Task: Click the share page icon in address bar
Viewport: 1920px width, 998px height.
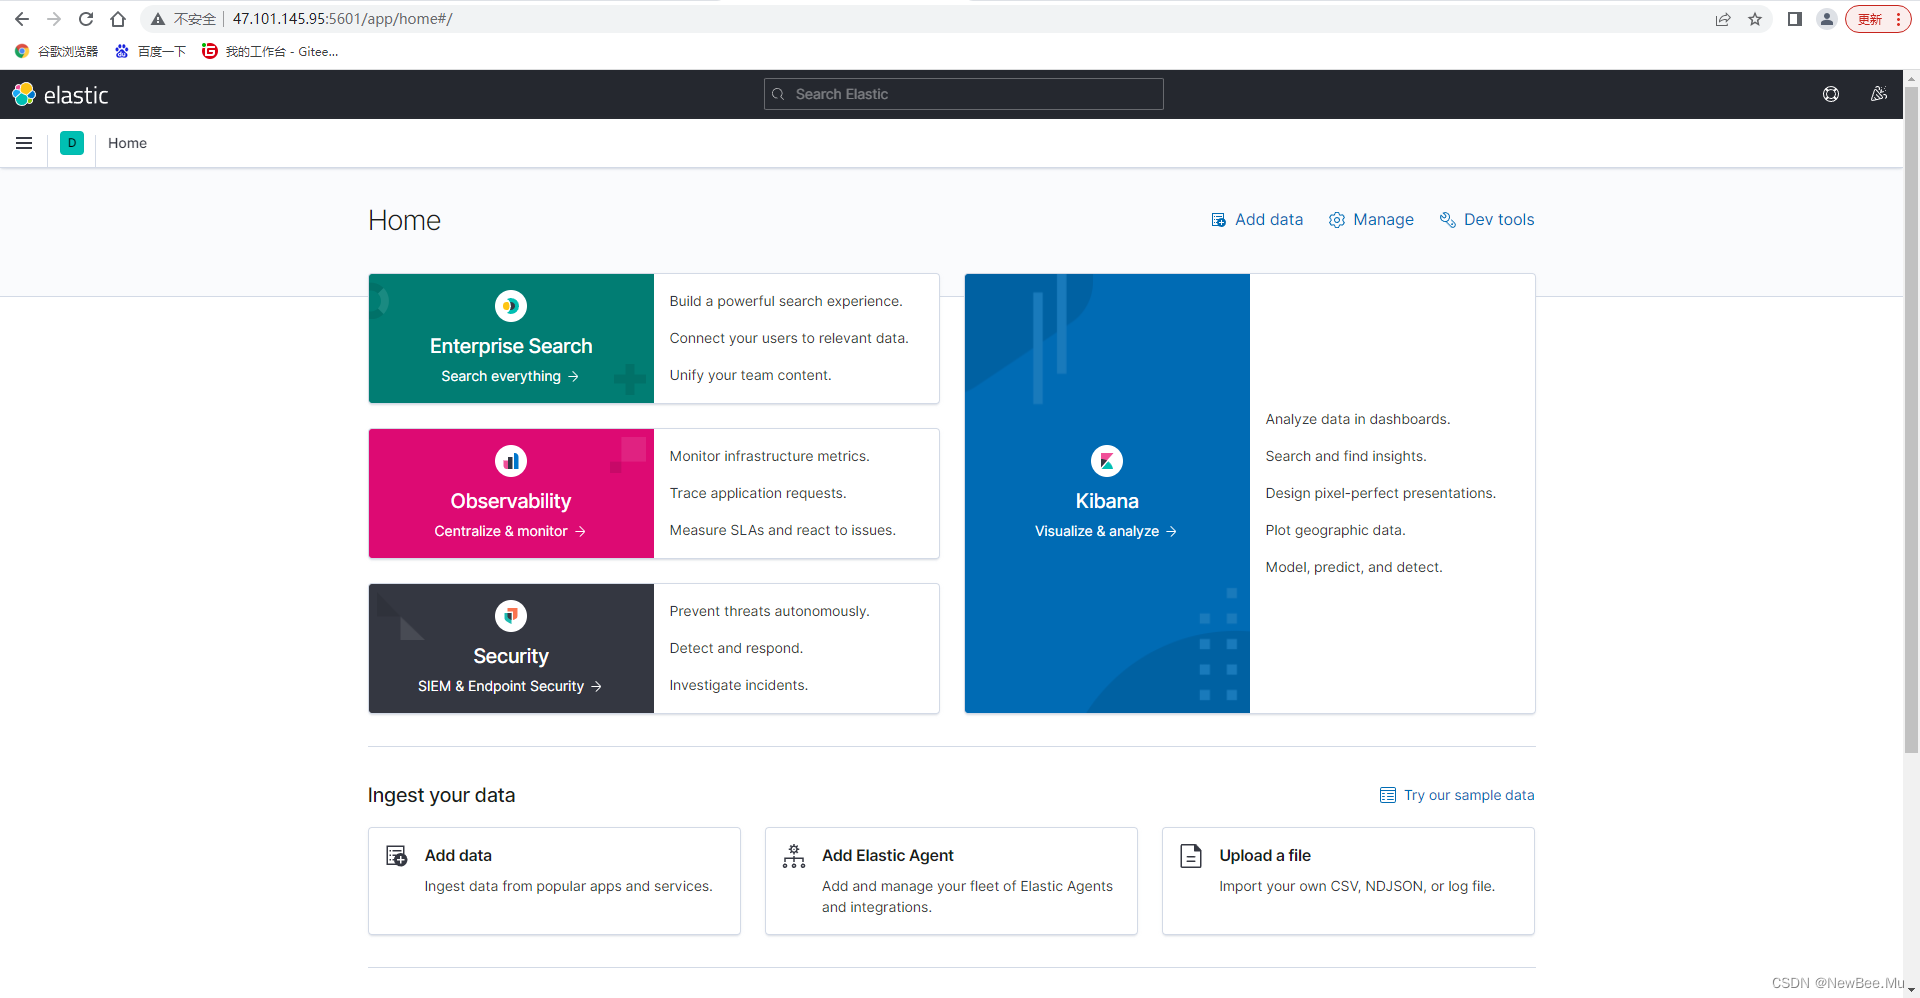Action: 1723,19
